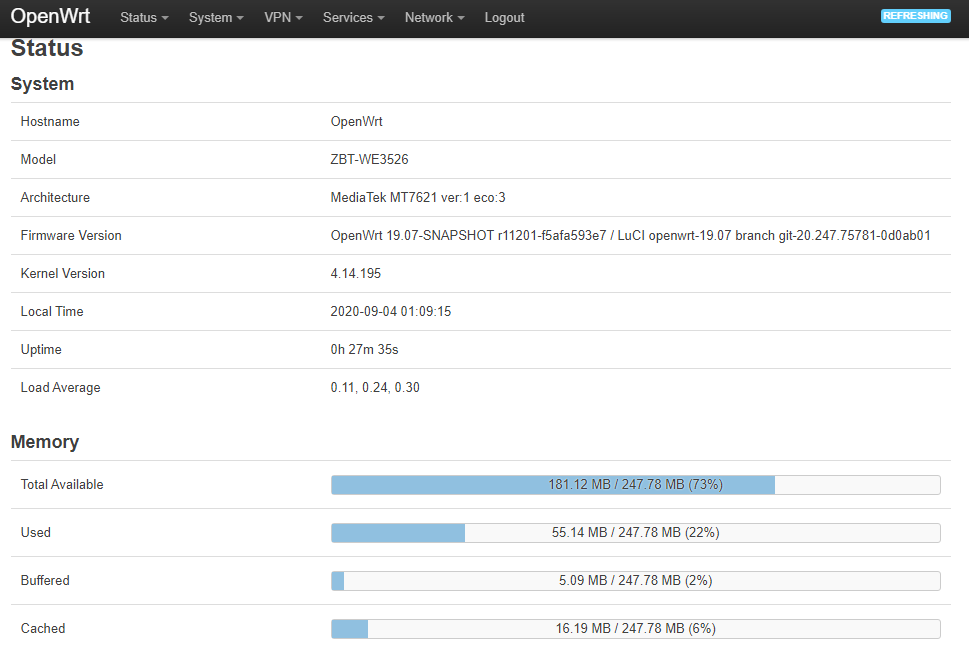
Task: Select the Total Available memory progress bar
Action: pos(635,485)
